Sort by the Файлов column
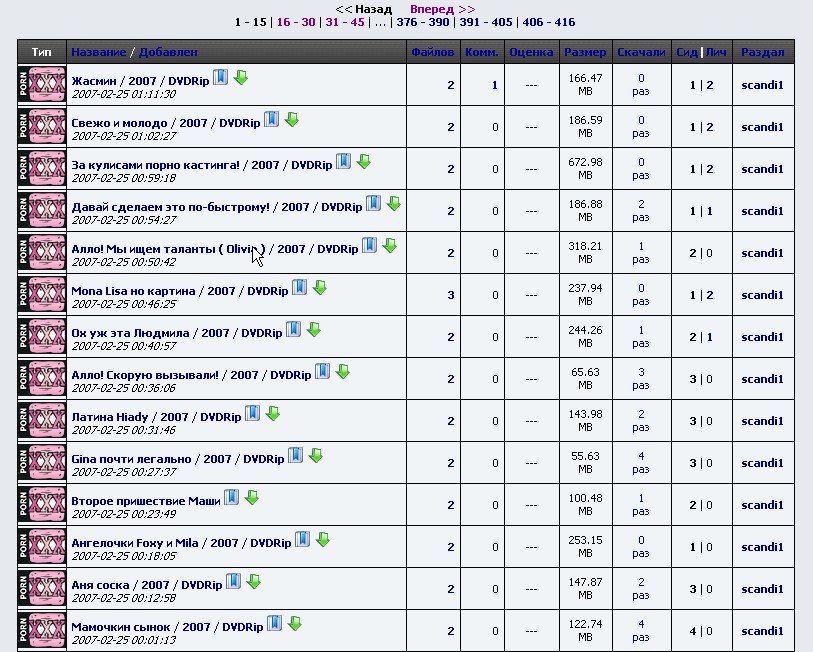 point(432,52)
